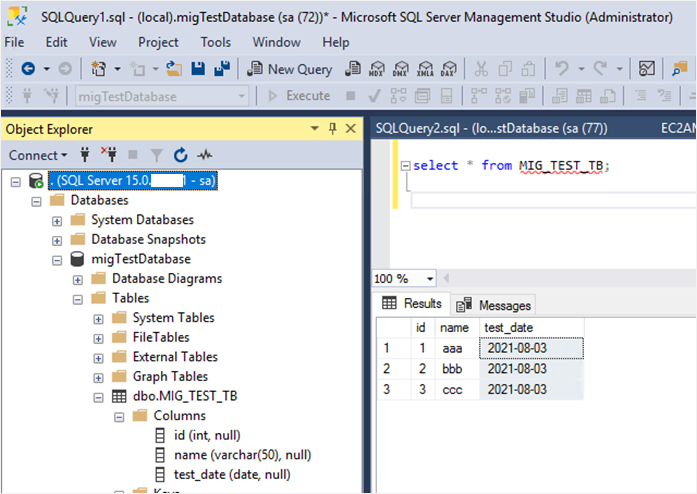Expand the Database Diagrams folder
The width and height of the screenshot is (697, 494).
click(78, 280)
